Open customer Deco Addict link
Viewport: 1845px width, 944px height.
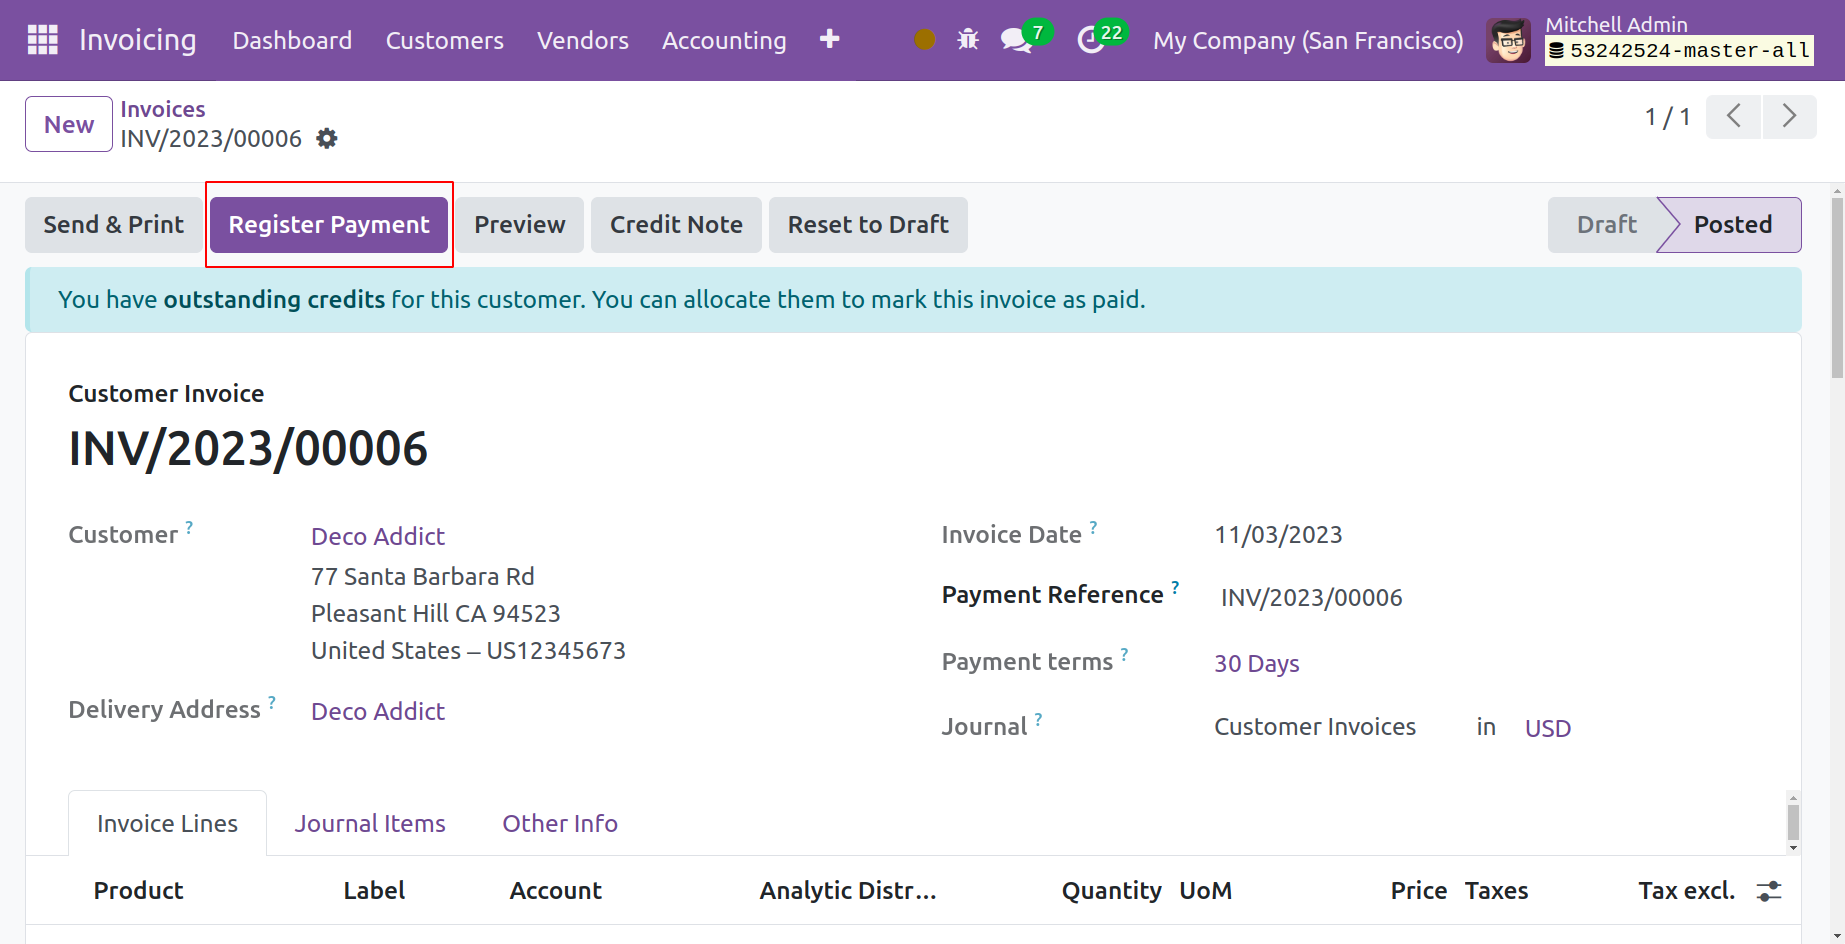378,537
